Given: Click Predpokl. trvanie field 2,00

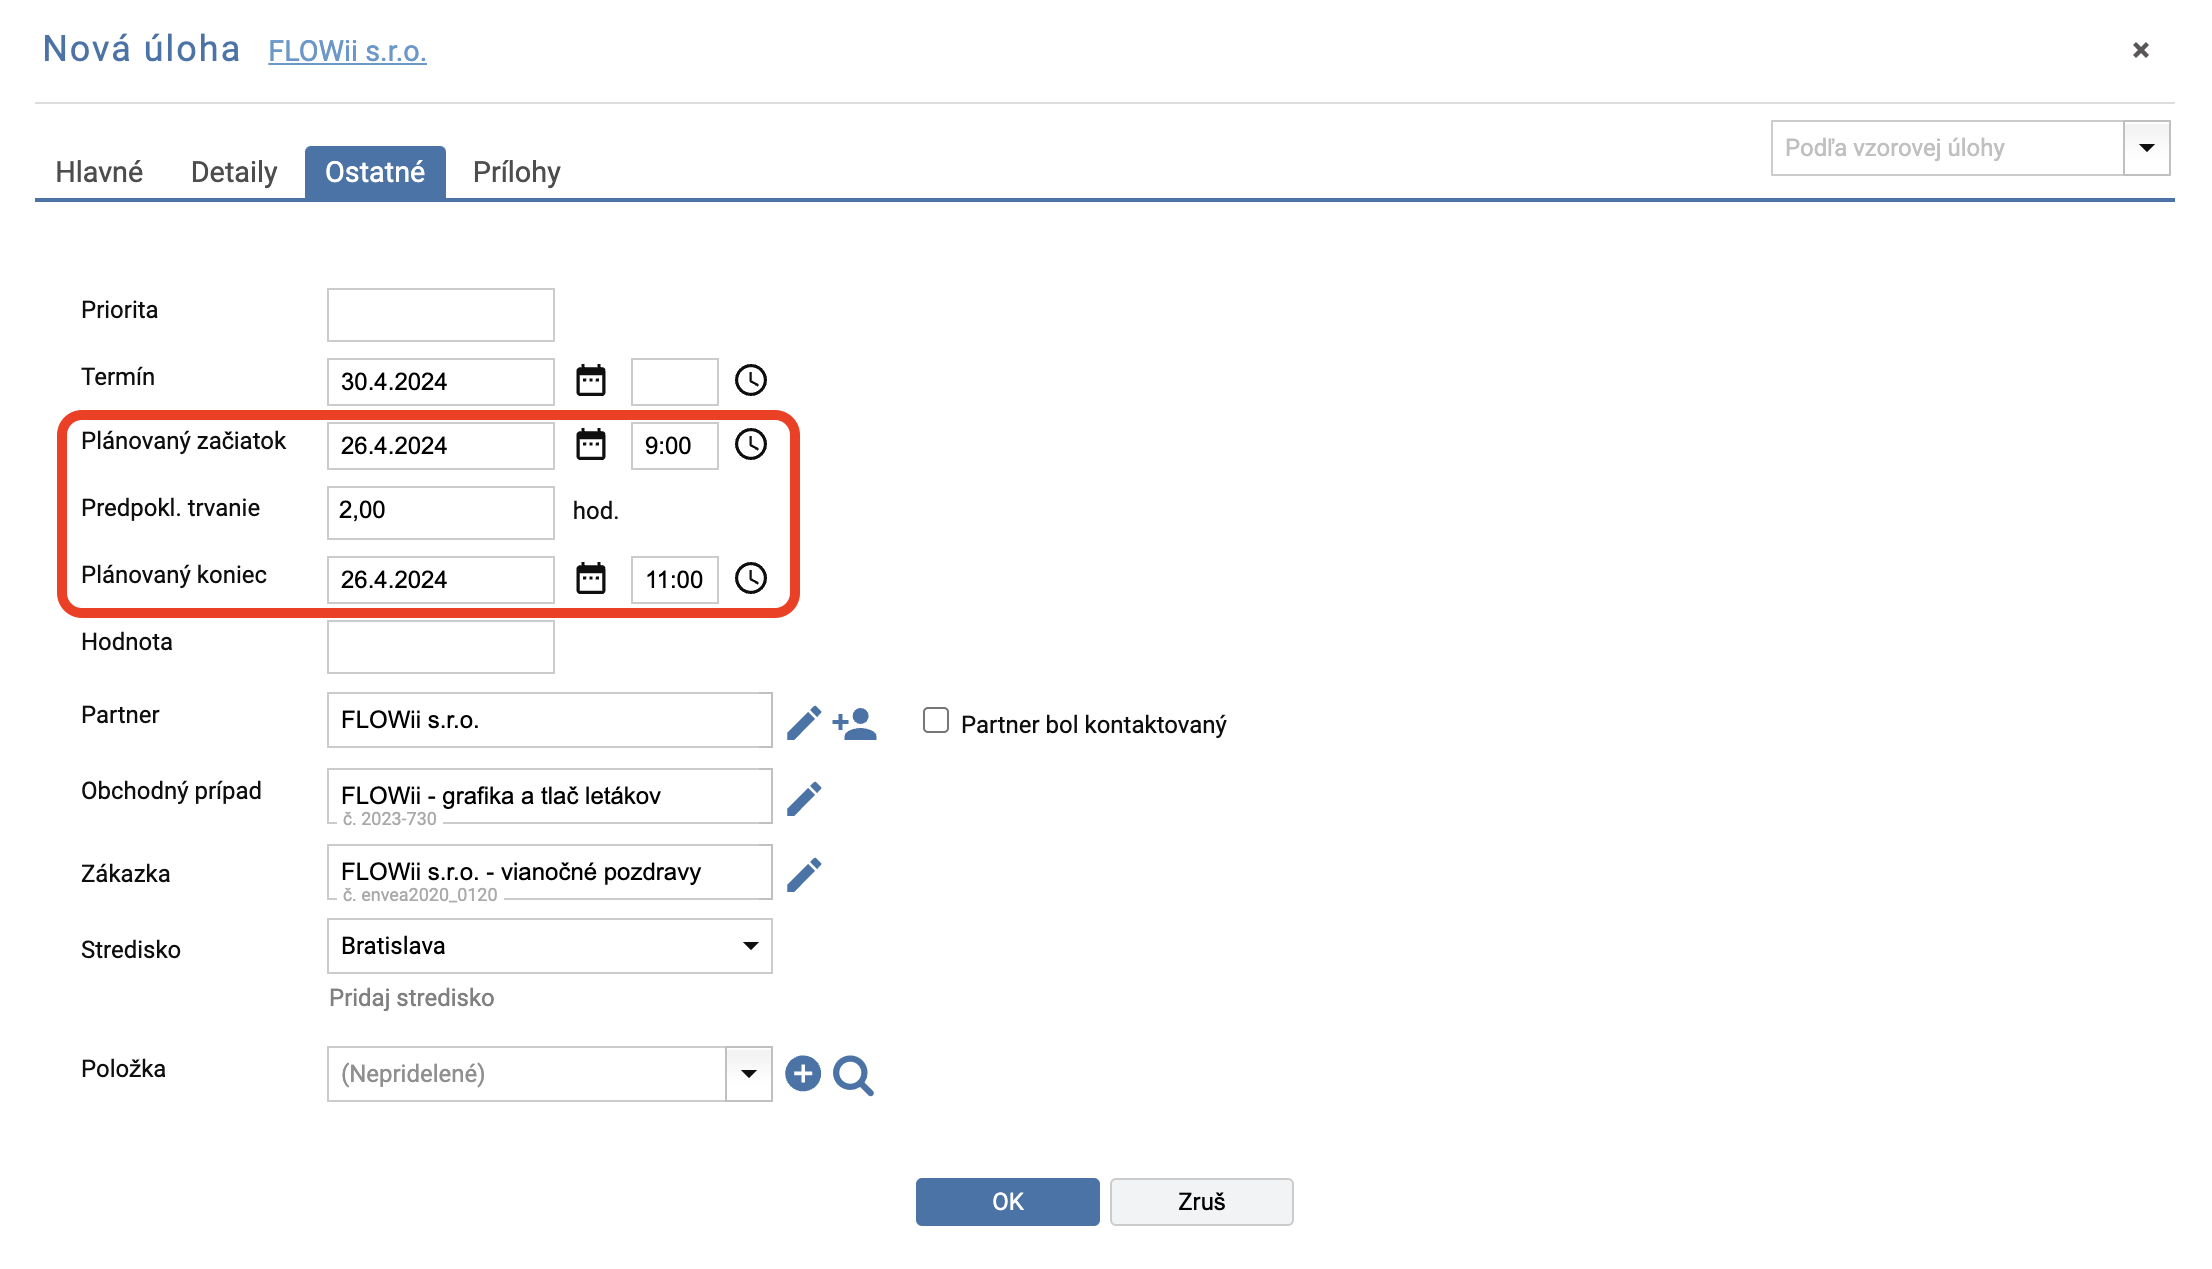Looking at the screenshot, I should (441, 513).
